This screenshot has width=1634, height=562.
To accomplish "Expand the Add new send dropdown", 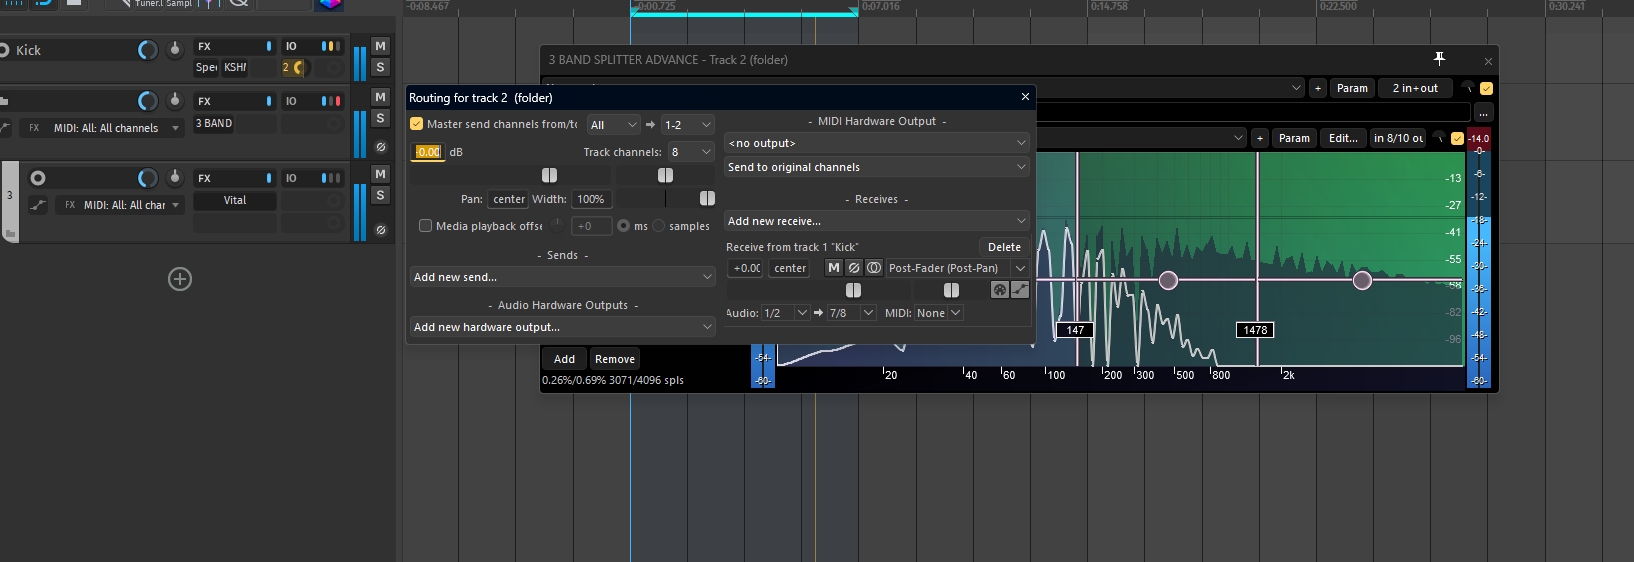I will coord(562,277).
